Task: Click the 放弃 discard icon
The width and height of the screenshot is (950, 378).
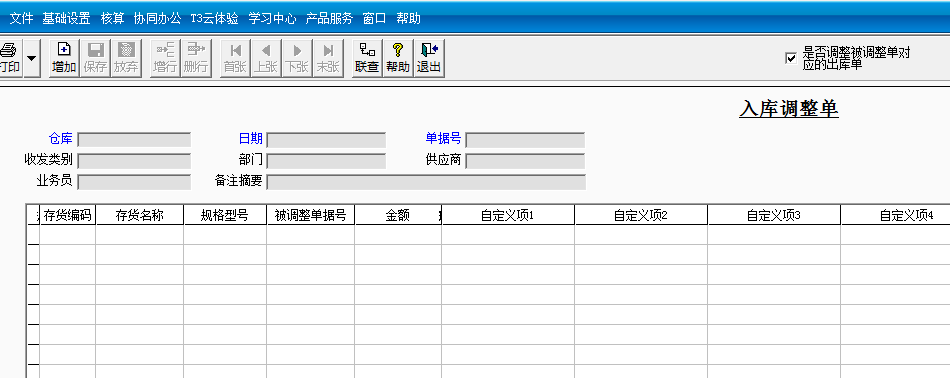Action: [x=126, y=58]
